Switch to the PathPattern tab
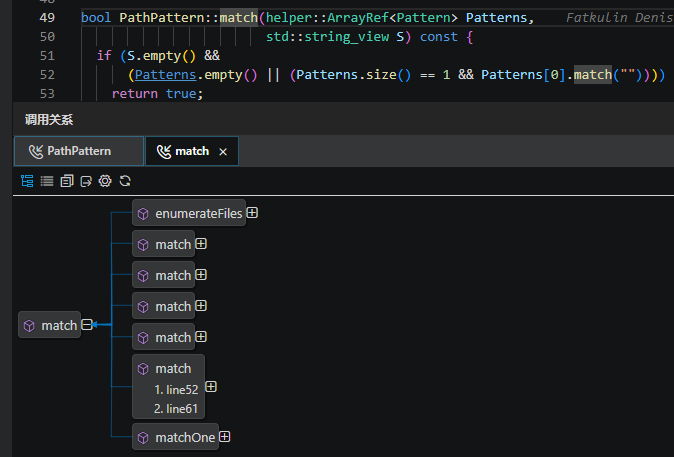674x457 pixels. click(79, 151)
